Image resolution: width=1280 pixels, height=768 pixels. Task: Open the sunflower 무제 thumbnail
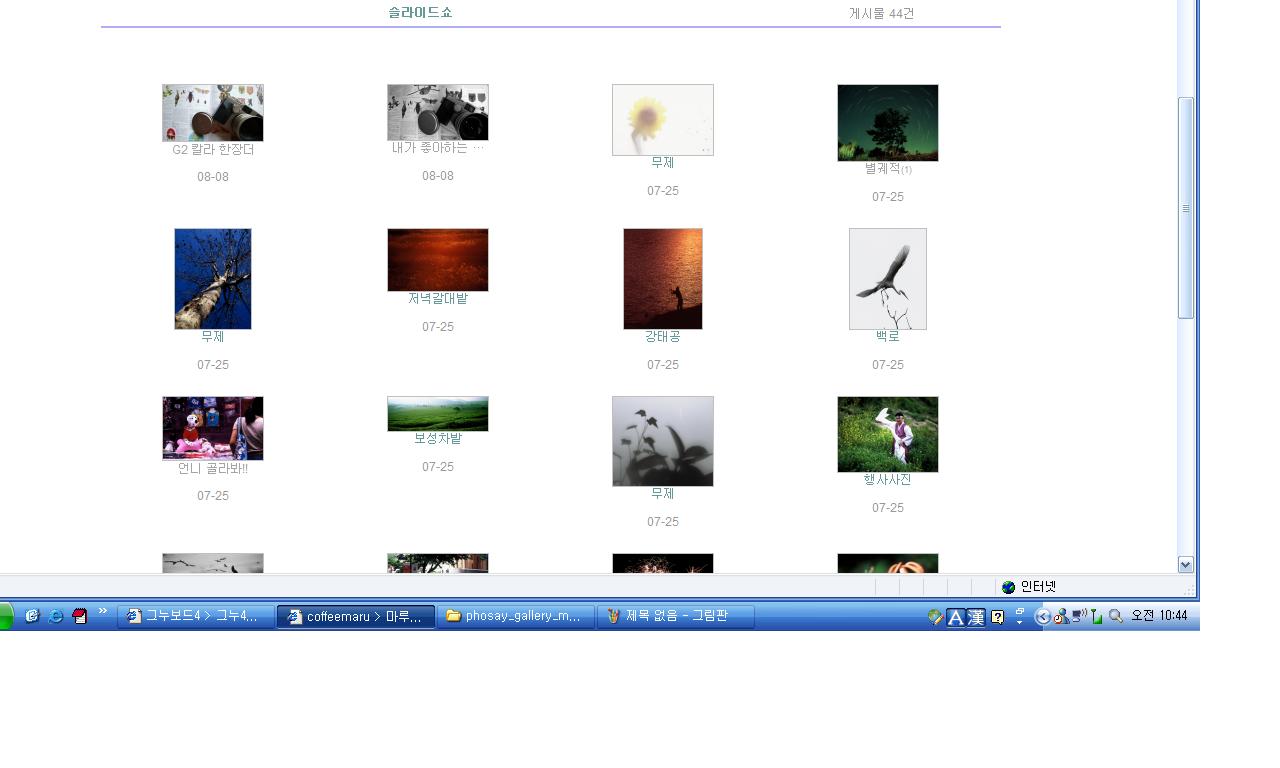tap(662, 120)
